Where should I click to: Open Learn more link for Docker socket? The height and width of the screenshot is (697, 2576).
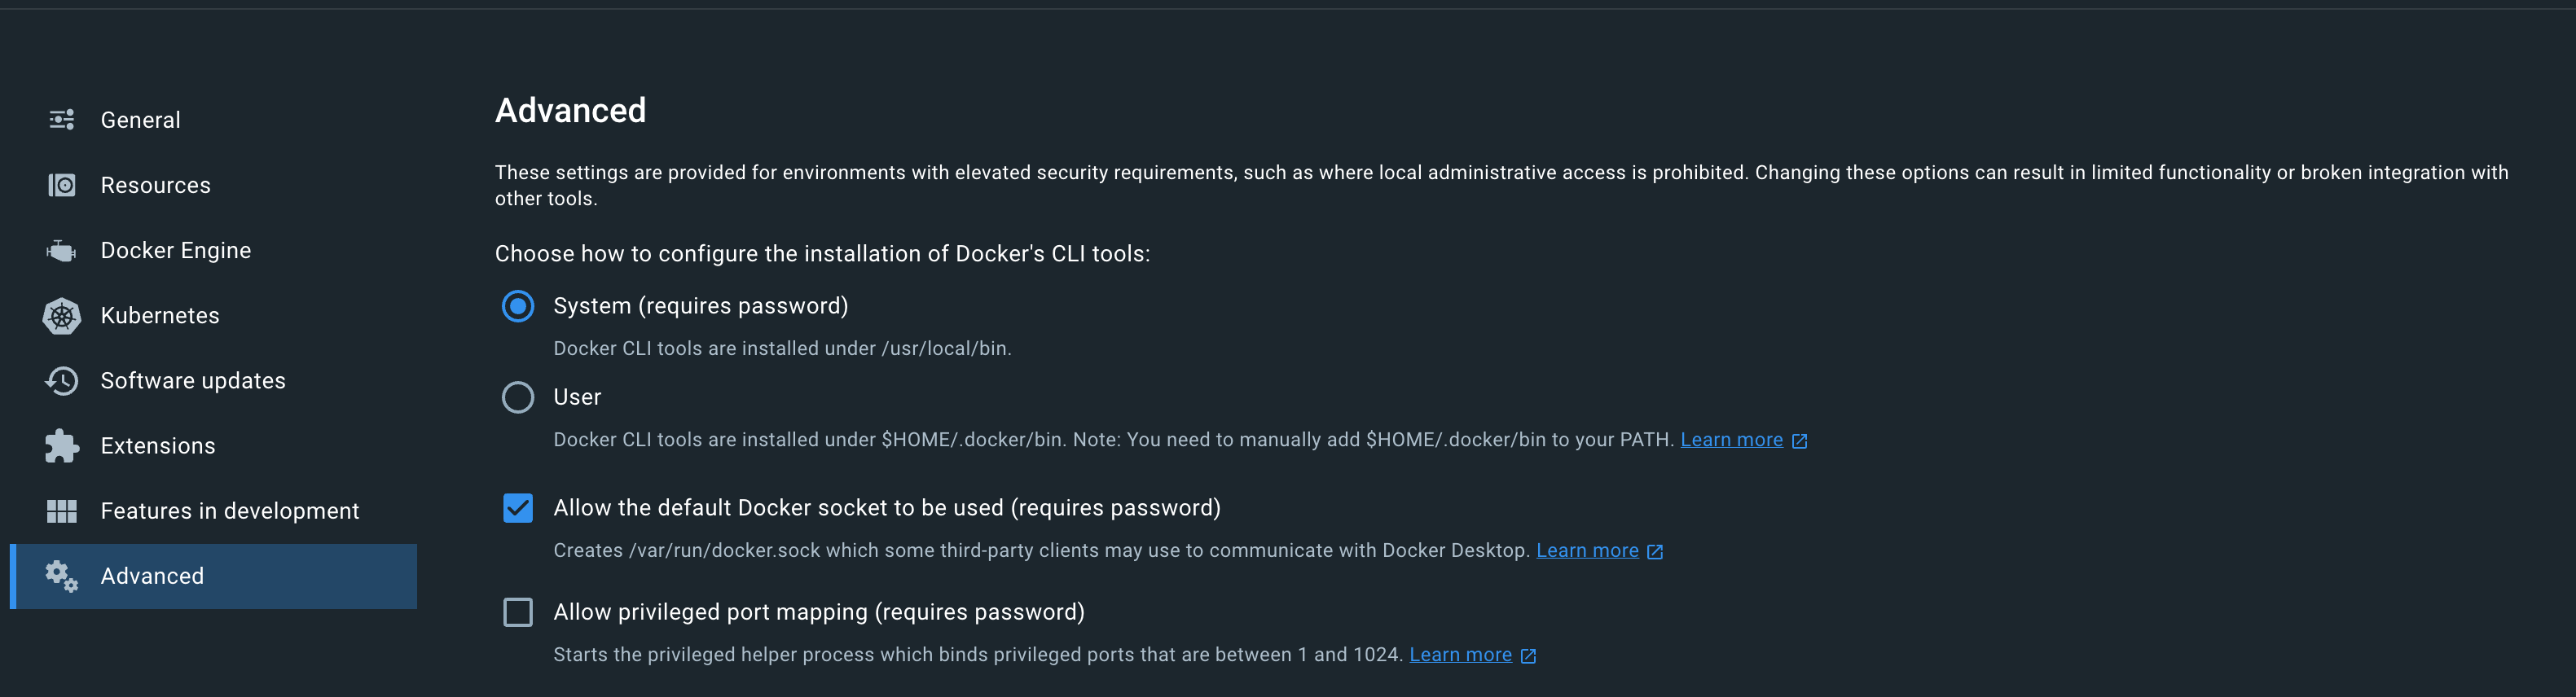[x=1587, y=551]
